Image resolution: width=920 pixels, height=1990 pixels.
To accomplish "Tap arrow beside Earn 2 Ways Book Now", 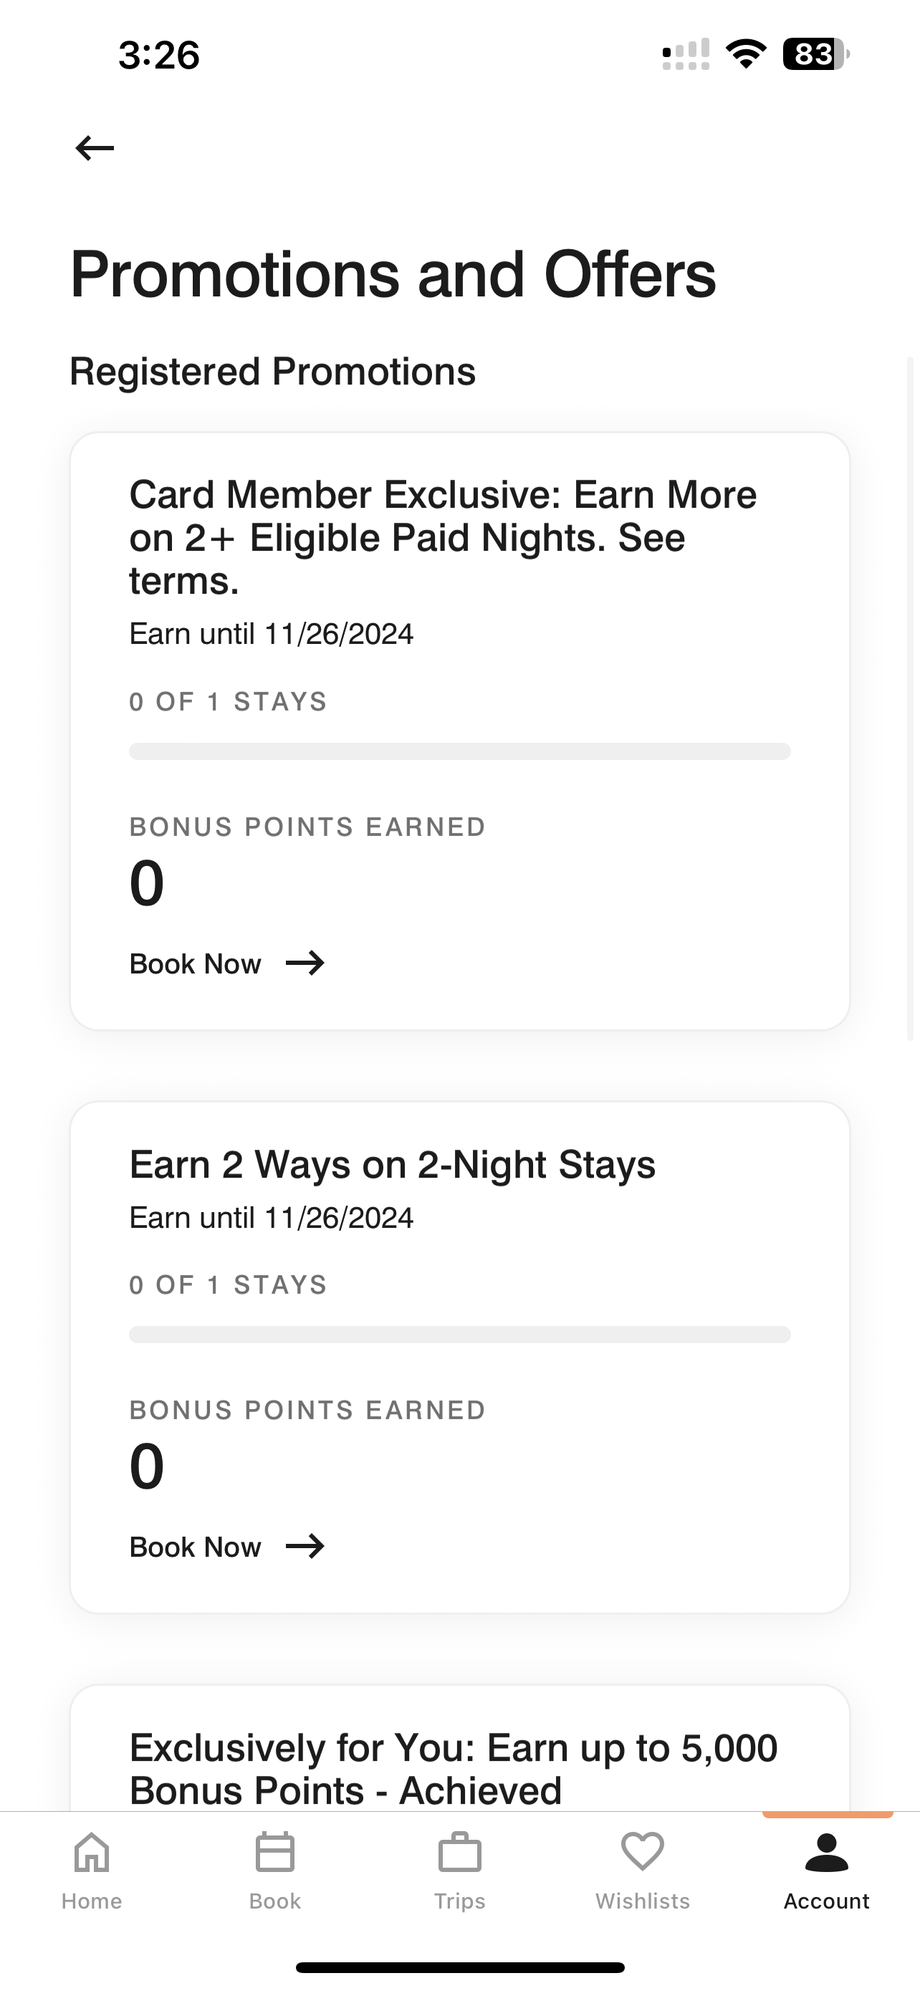I will pos(305,1546).
